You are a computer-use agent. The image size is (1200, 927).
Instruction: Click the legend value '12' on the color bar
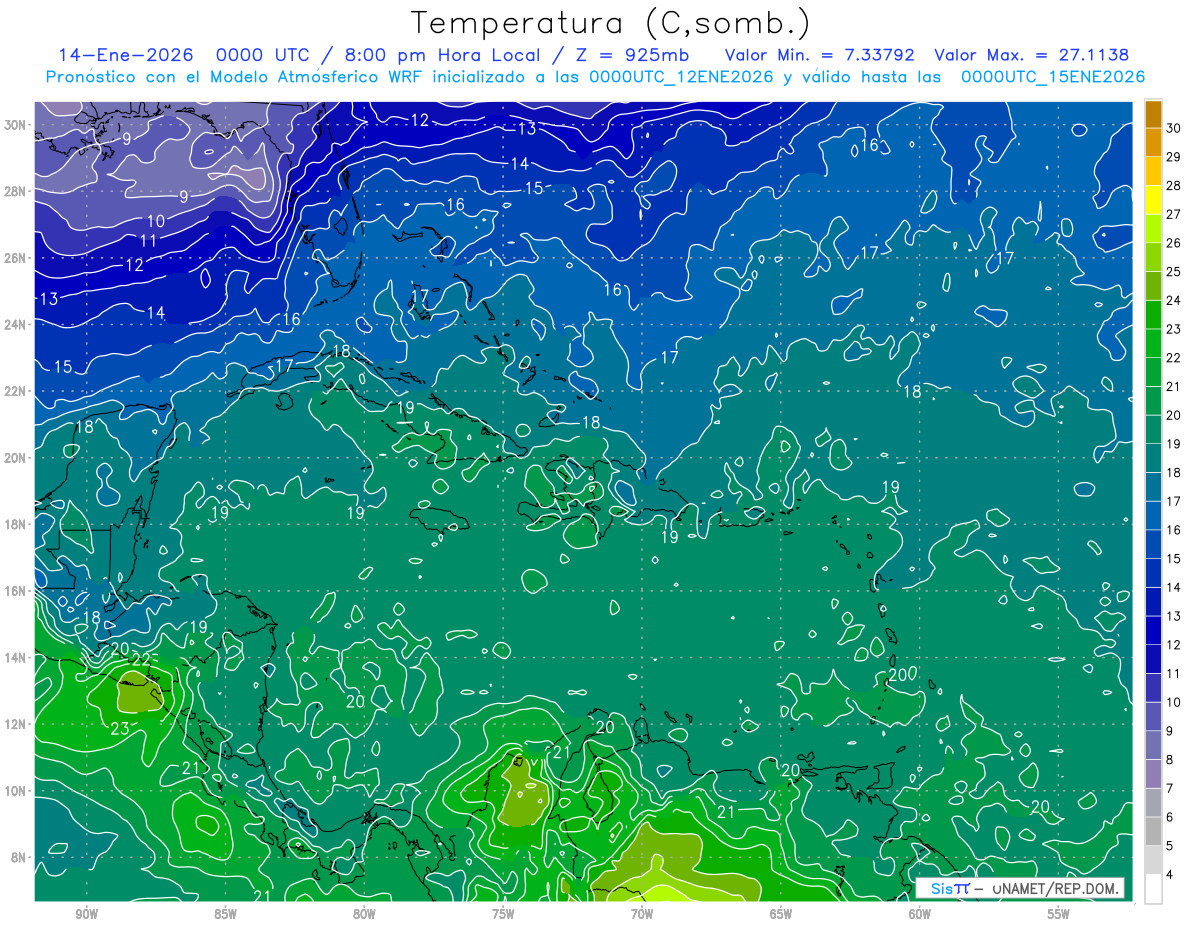pyautogui.click(x=1174, y=645)
